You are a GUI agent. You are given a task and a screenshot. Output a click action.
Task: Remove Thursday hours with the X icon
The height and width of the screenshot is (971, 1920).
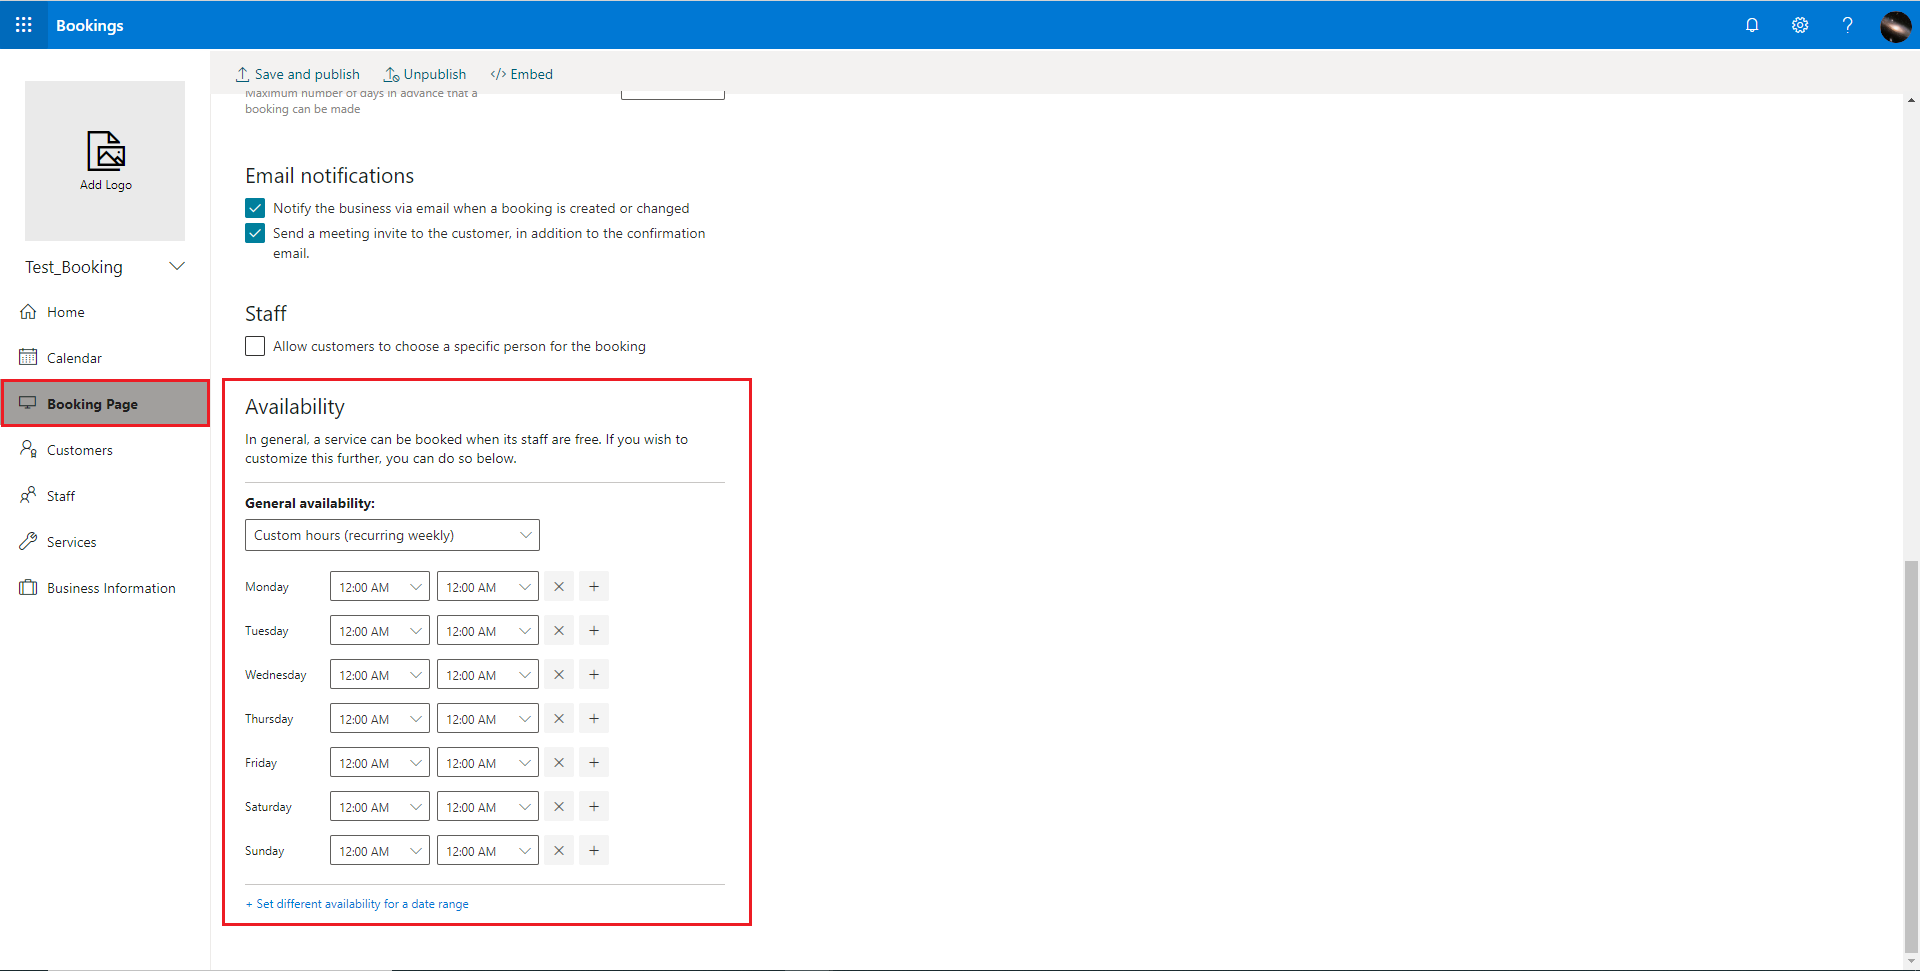(x=559, y=719)
